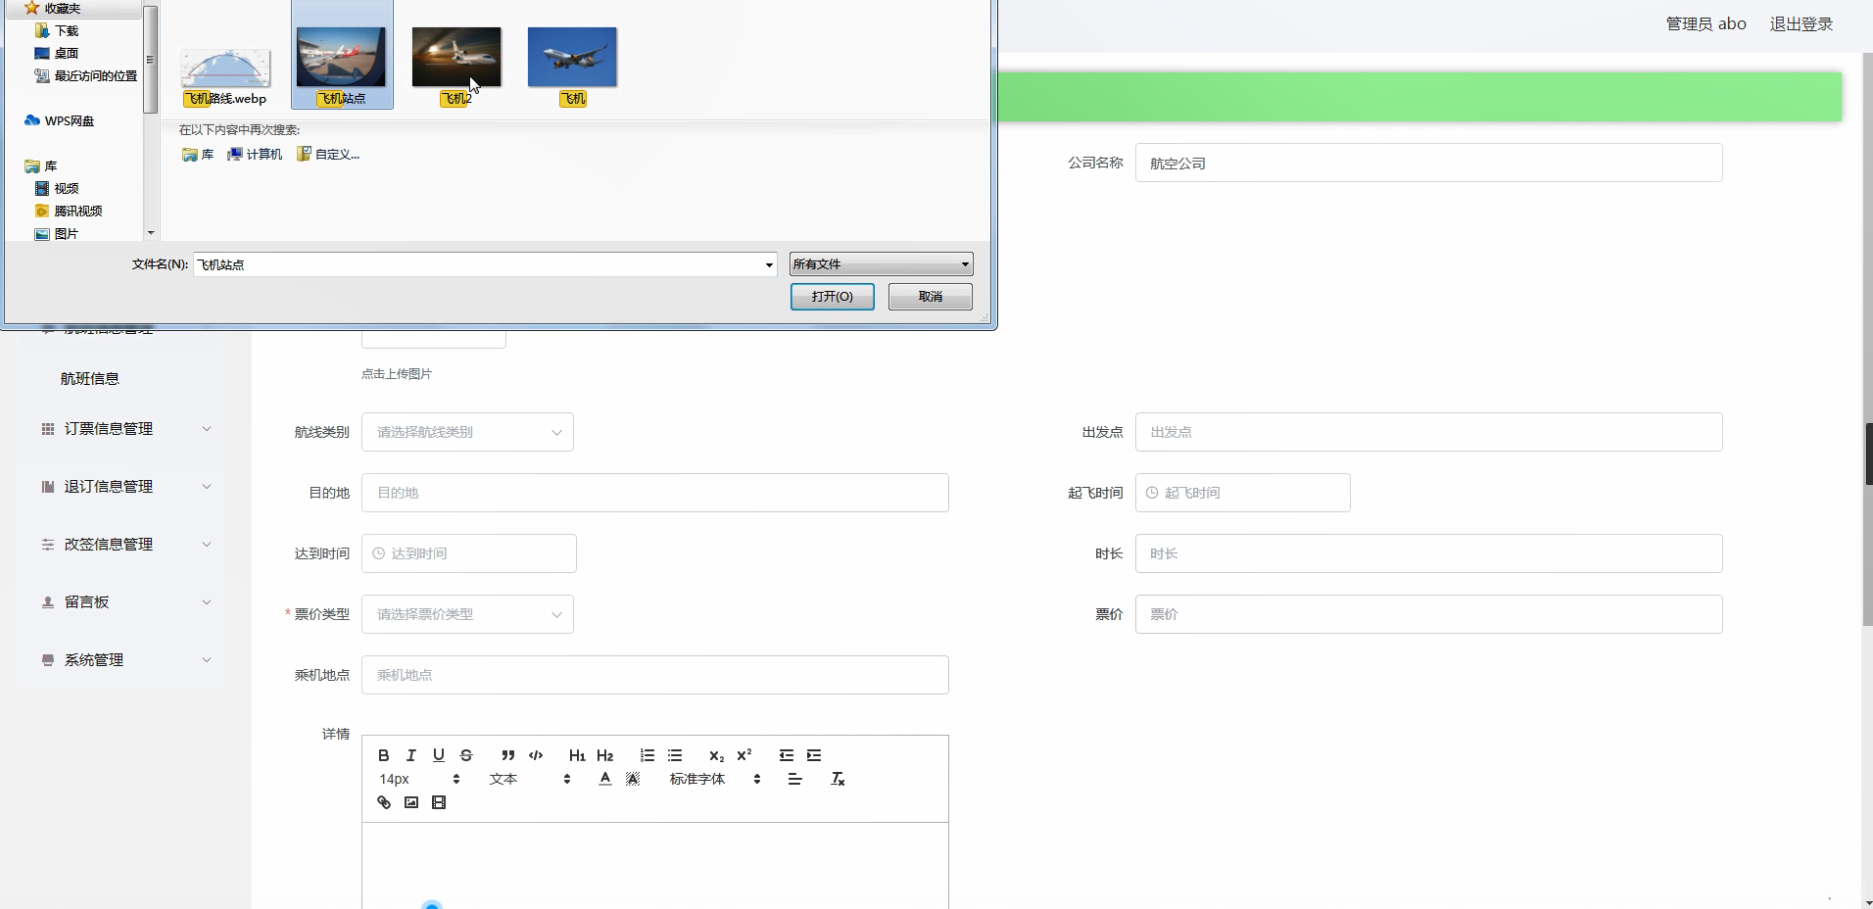Click the 目的地 input field

click(655, 493)
